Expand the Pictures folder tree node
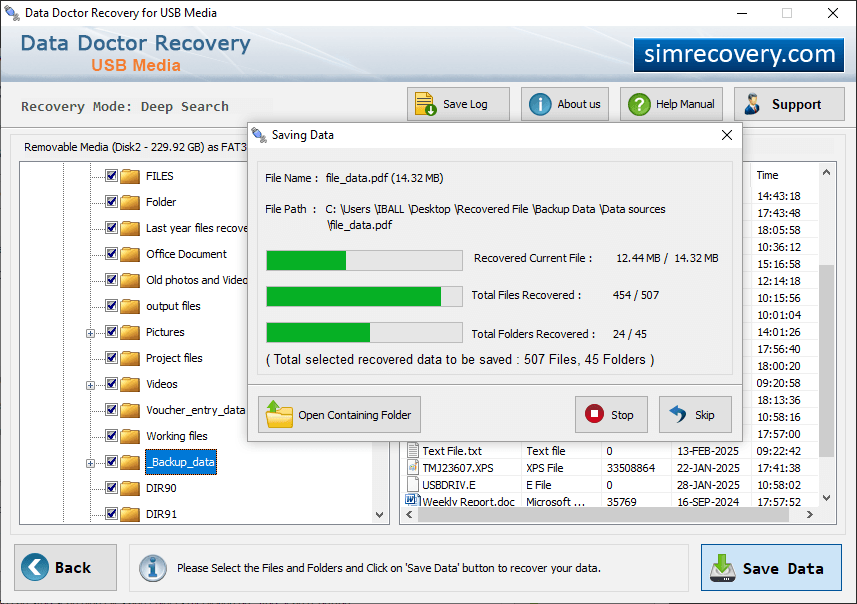The width and height of the screenshot is (857, 604). 90,333
